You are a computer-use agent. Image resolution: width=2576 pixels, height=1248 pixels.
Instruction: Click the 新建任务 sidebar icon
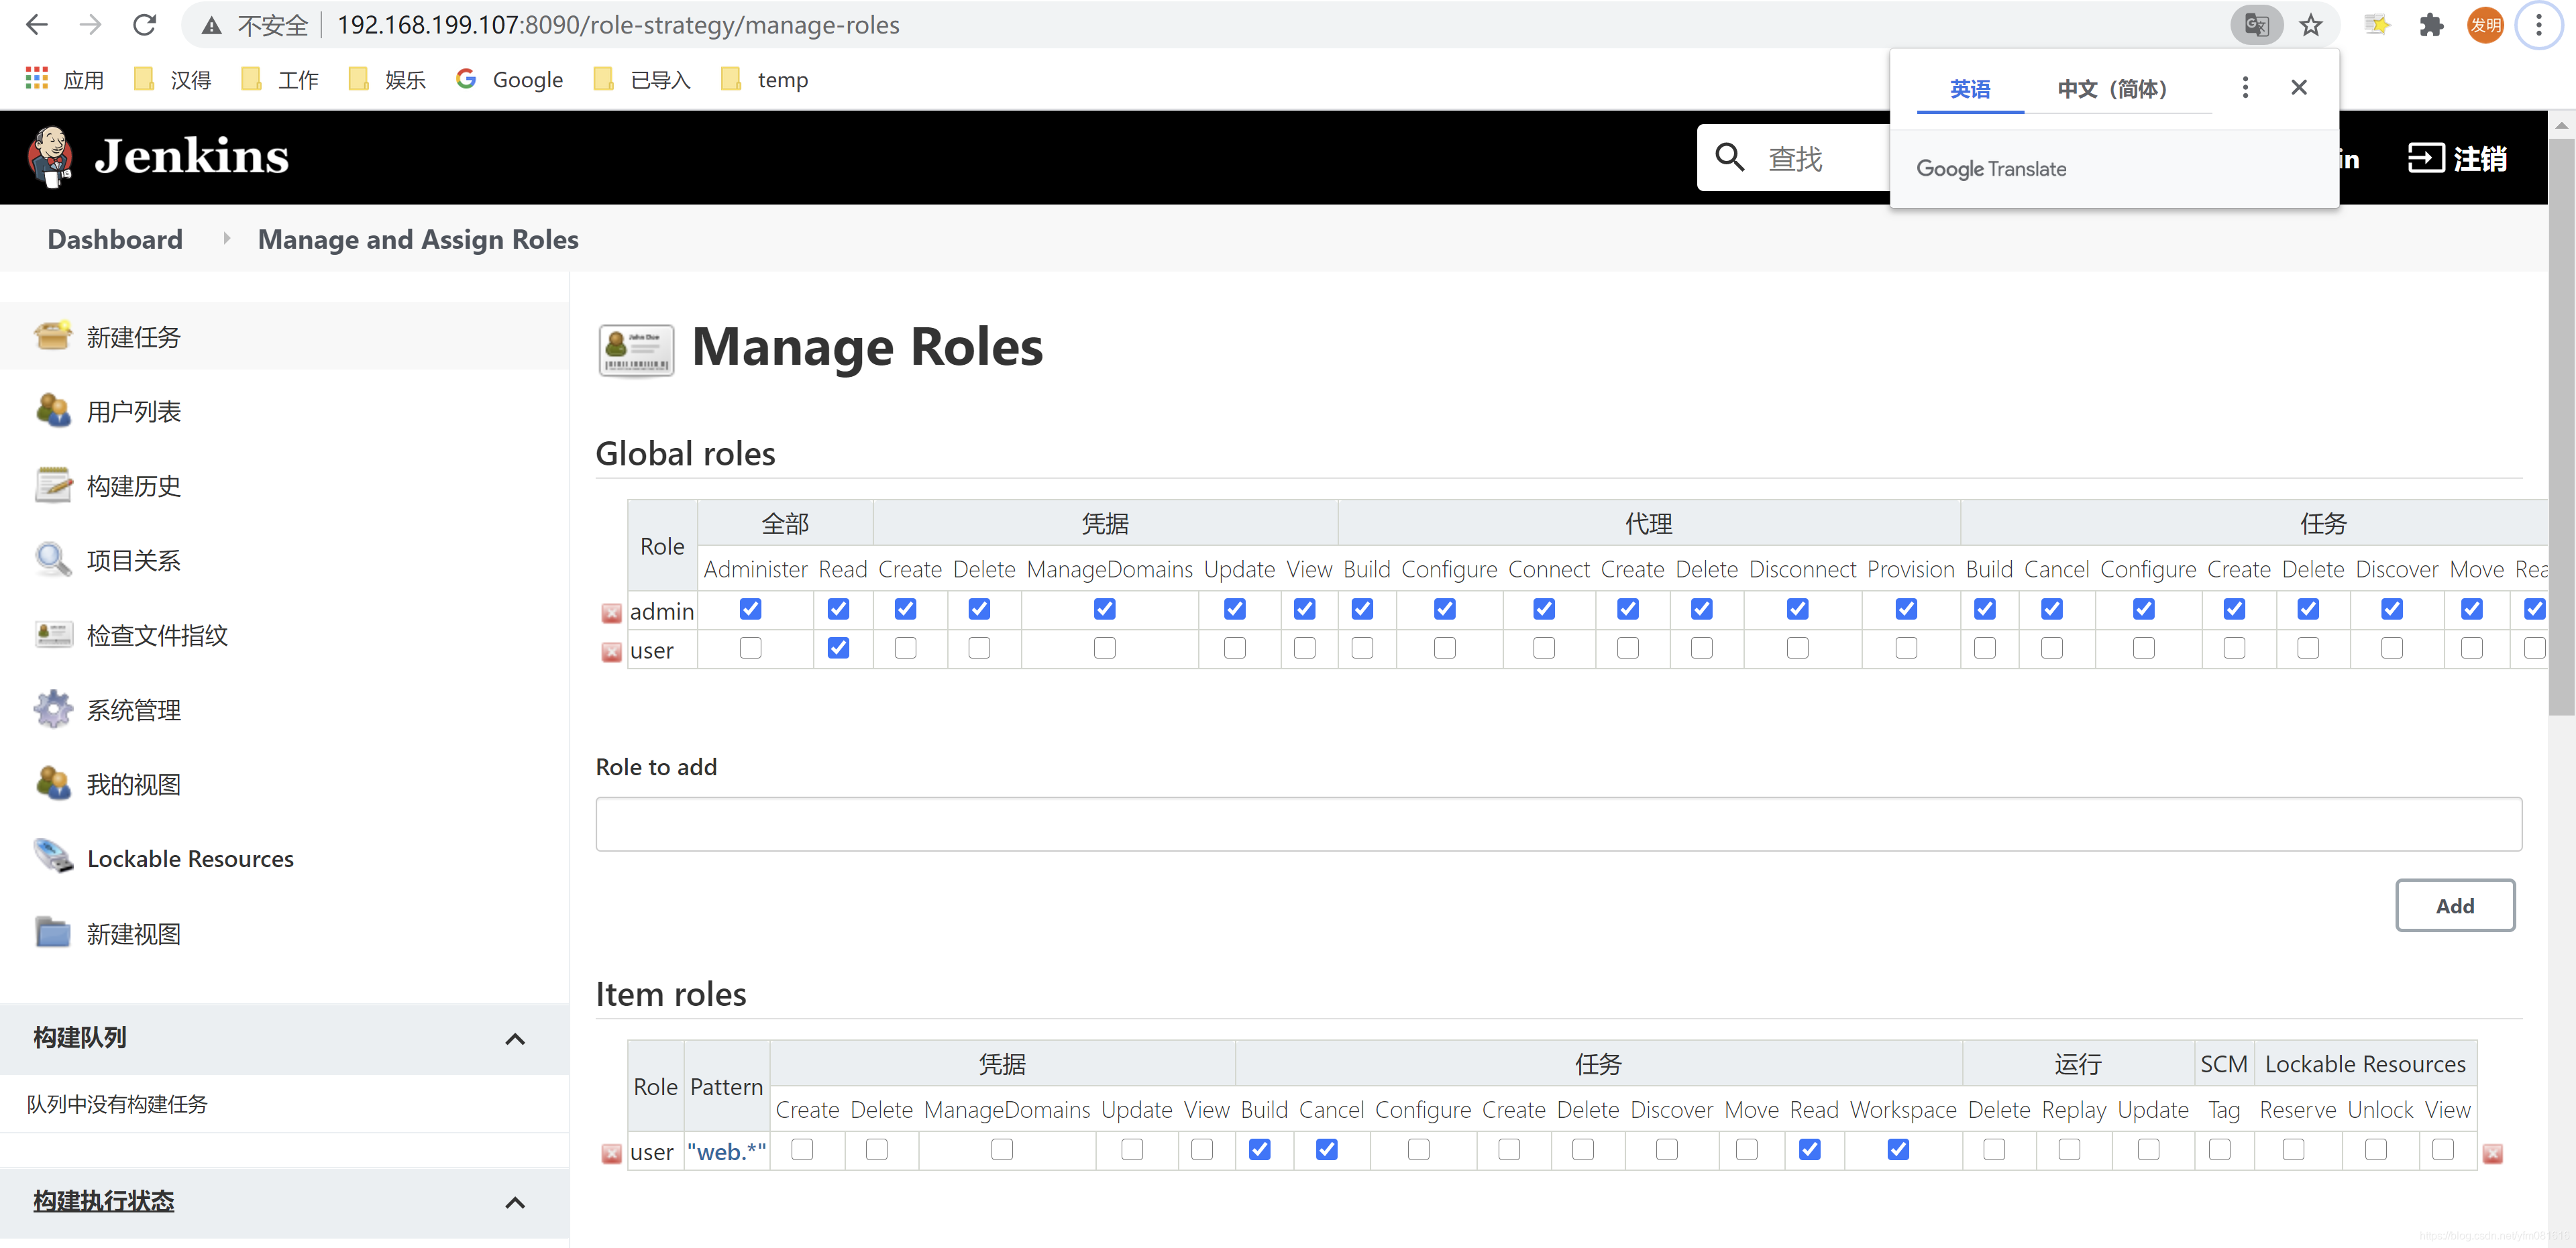pyautogui.click(x=53, y=336)
